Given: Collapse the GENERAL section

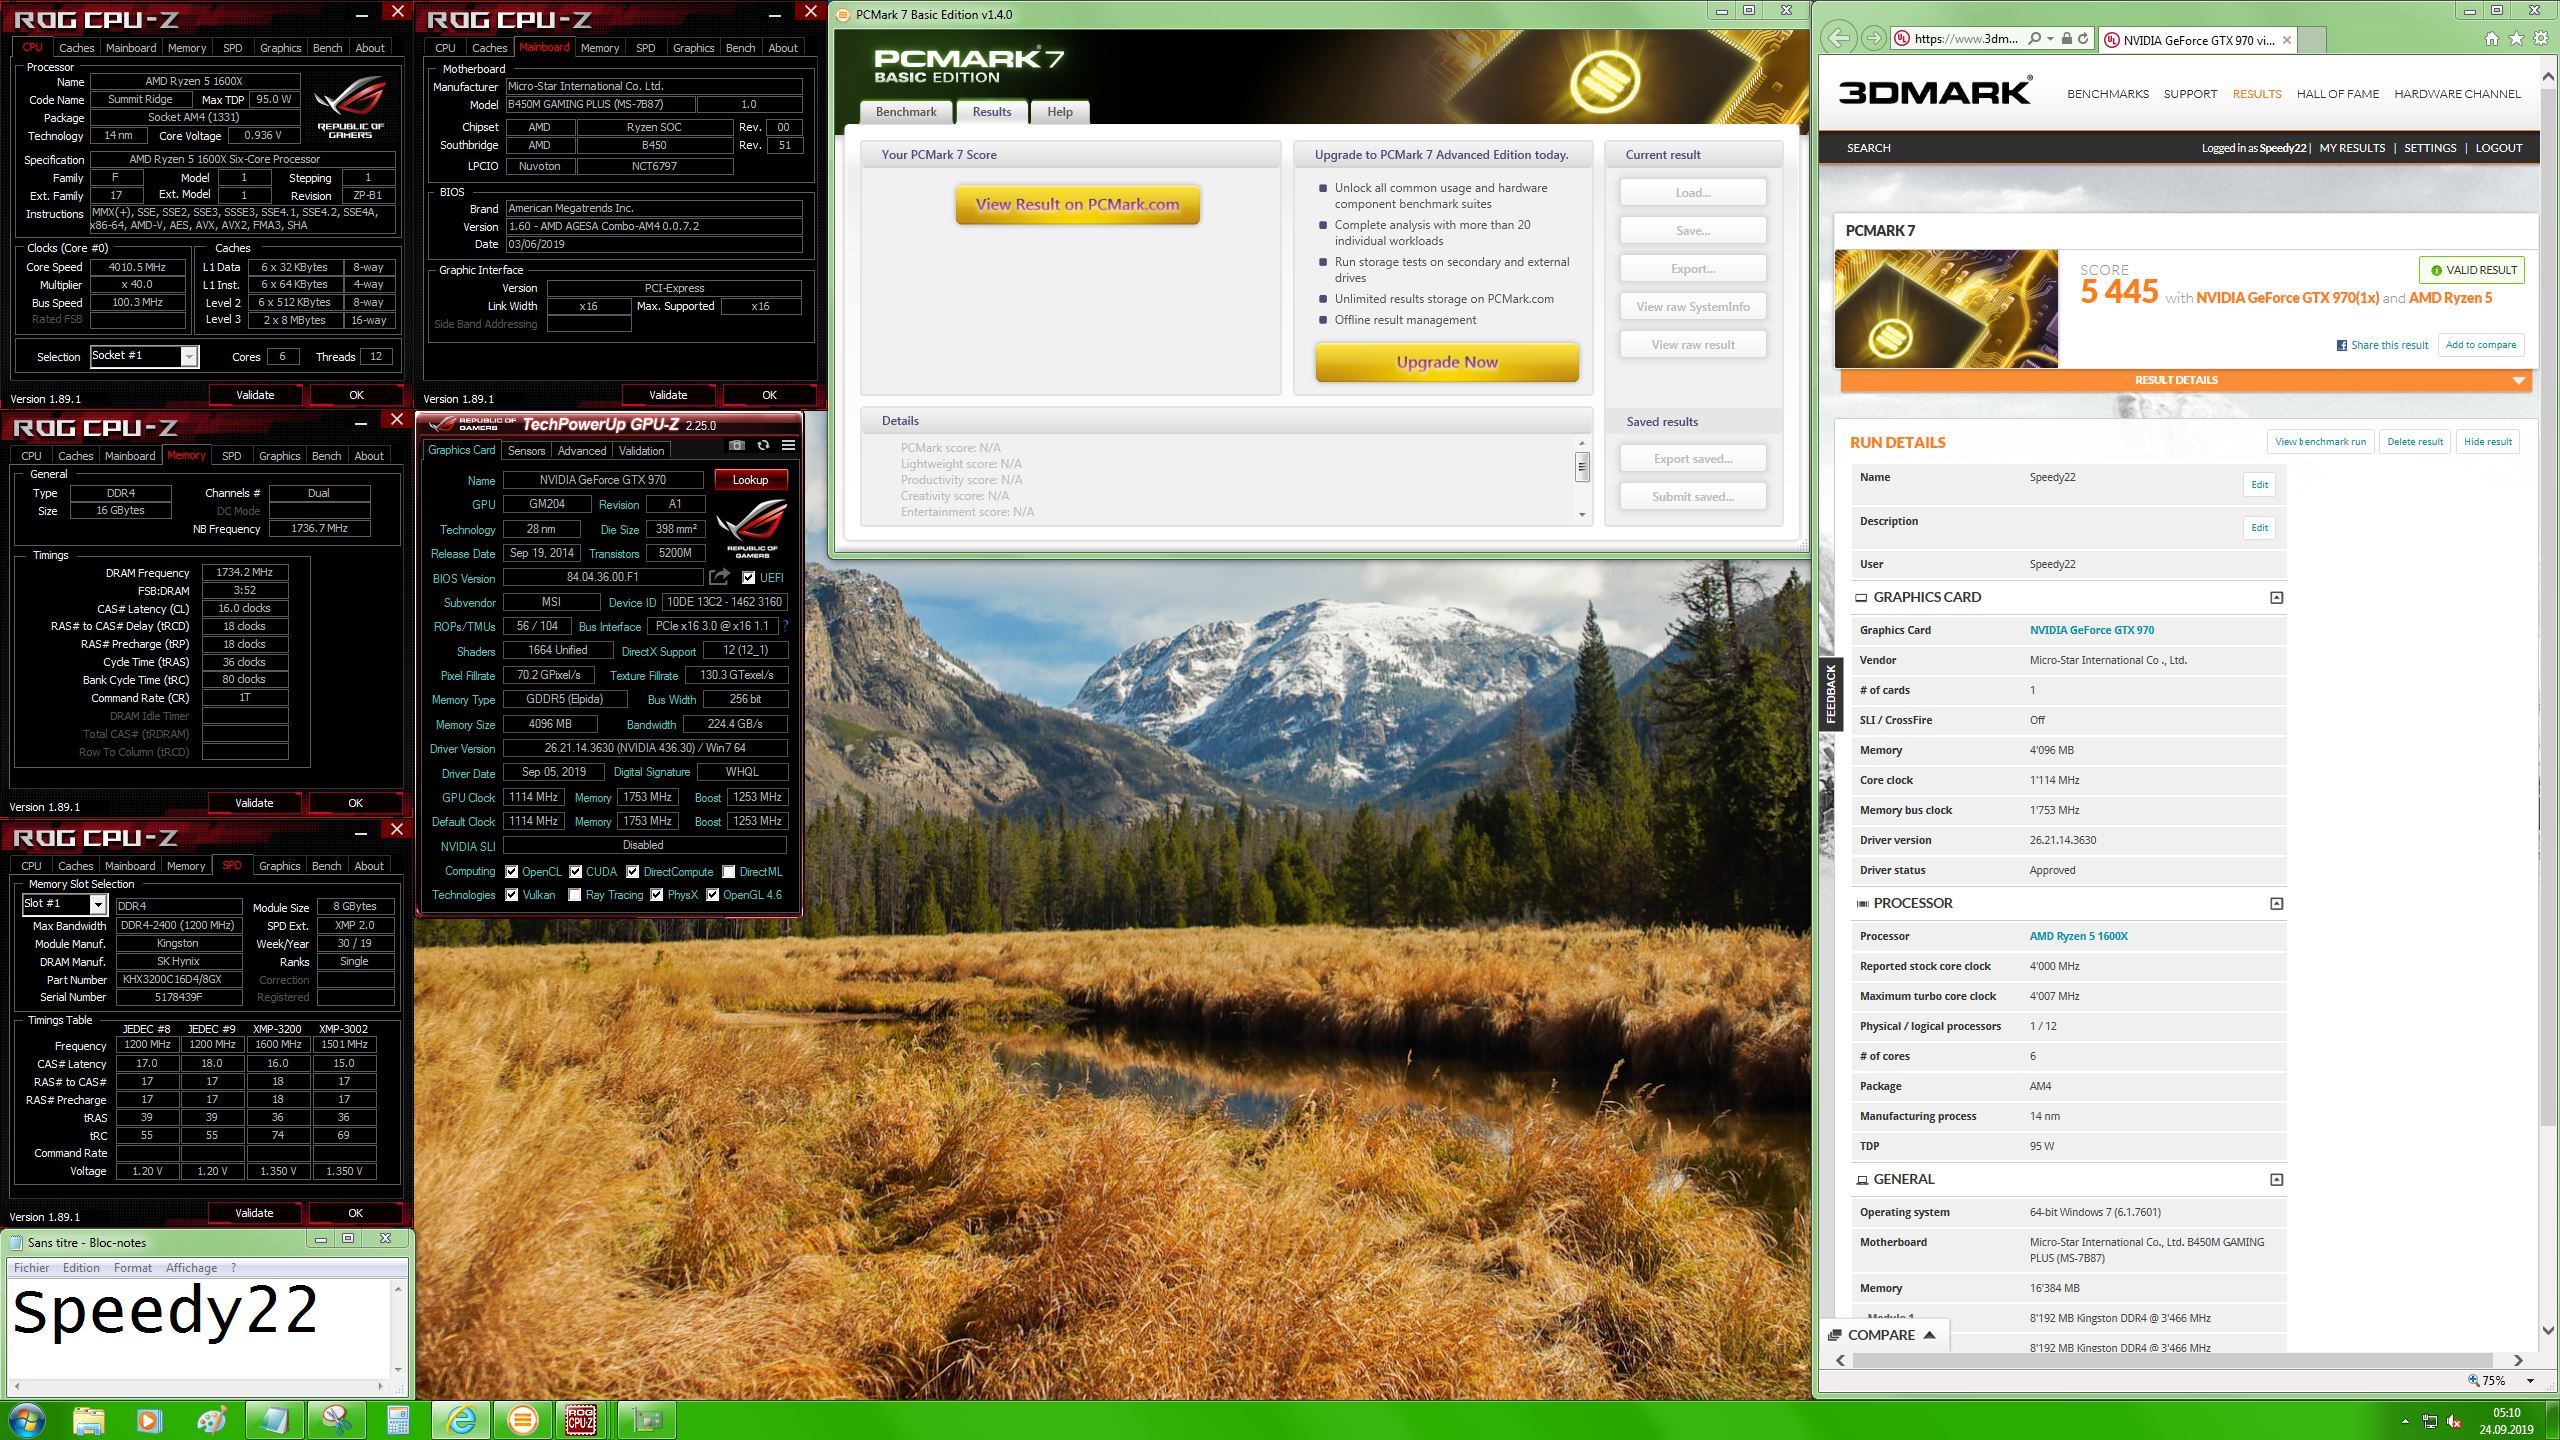Looking at the screenshot, I should tap(2277, 1180).
